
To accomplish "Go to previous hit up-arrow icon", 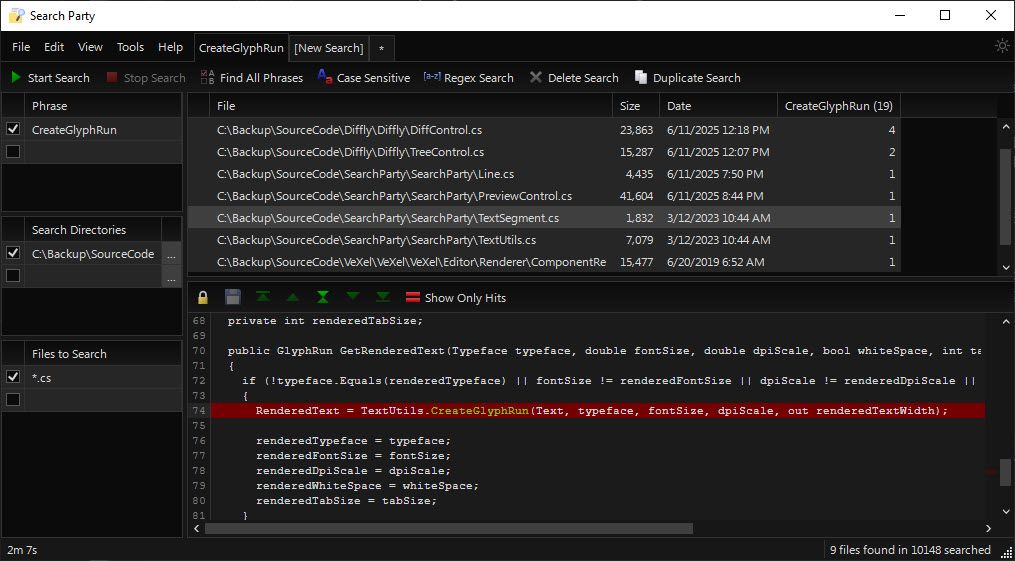I will click(293, 297).
